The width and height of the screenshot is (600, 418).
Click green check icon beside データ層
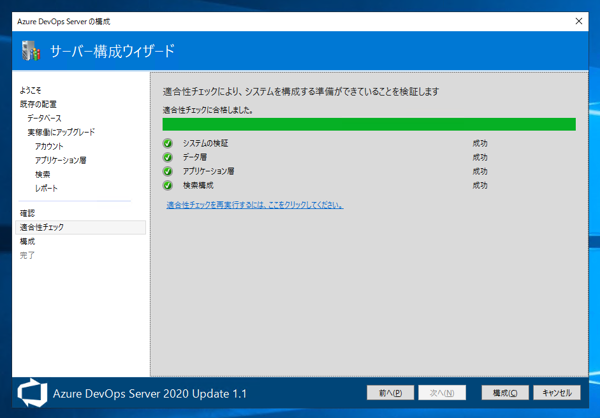point(168,157)
